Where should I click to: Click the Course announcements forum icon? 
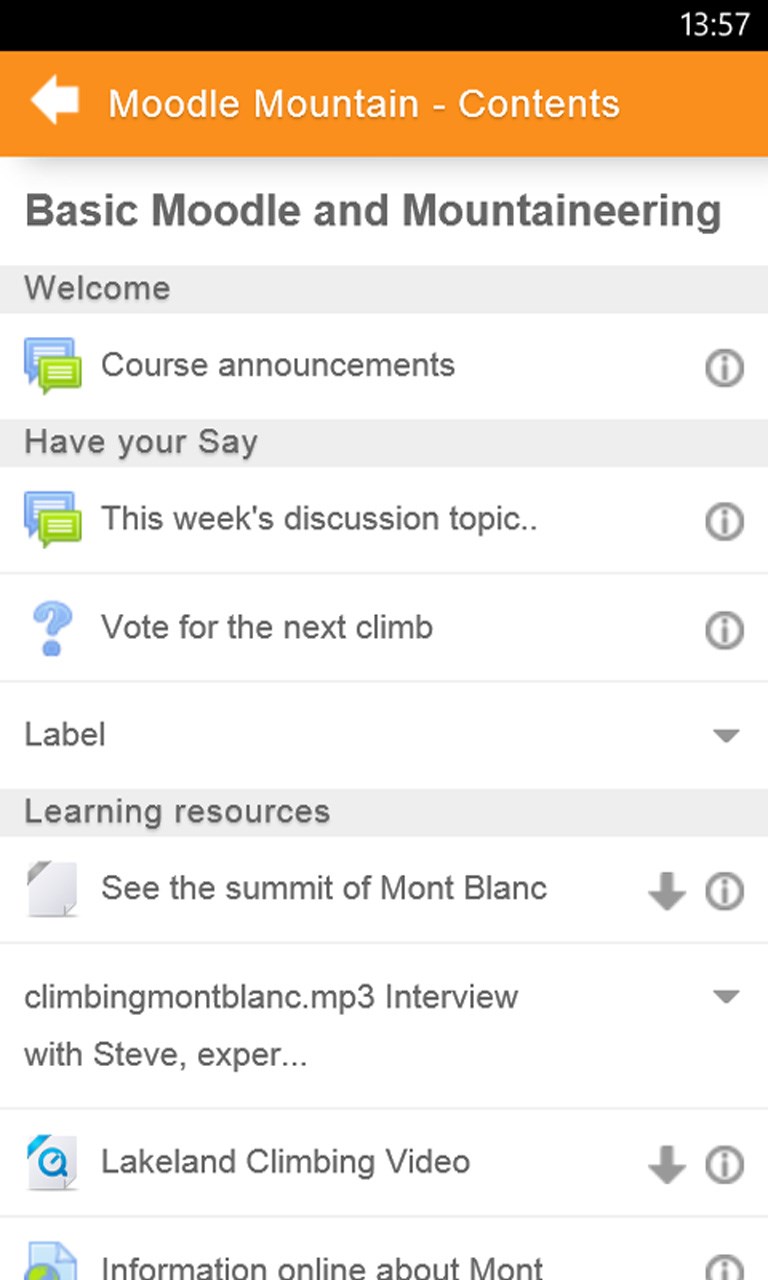(x=52, y=366)
